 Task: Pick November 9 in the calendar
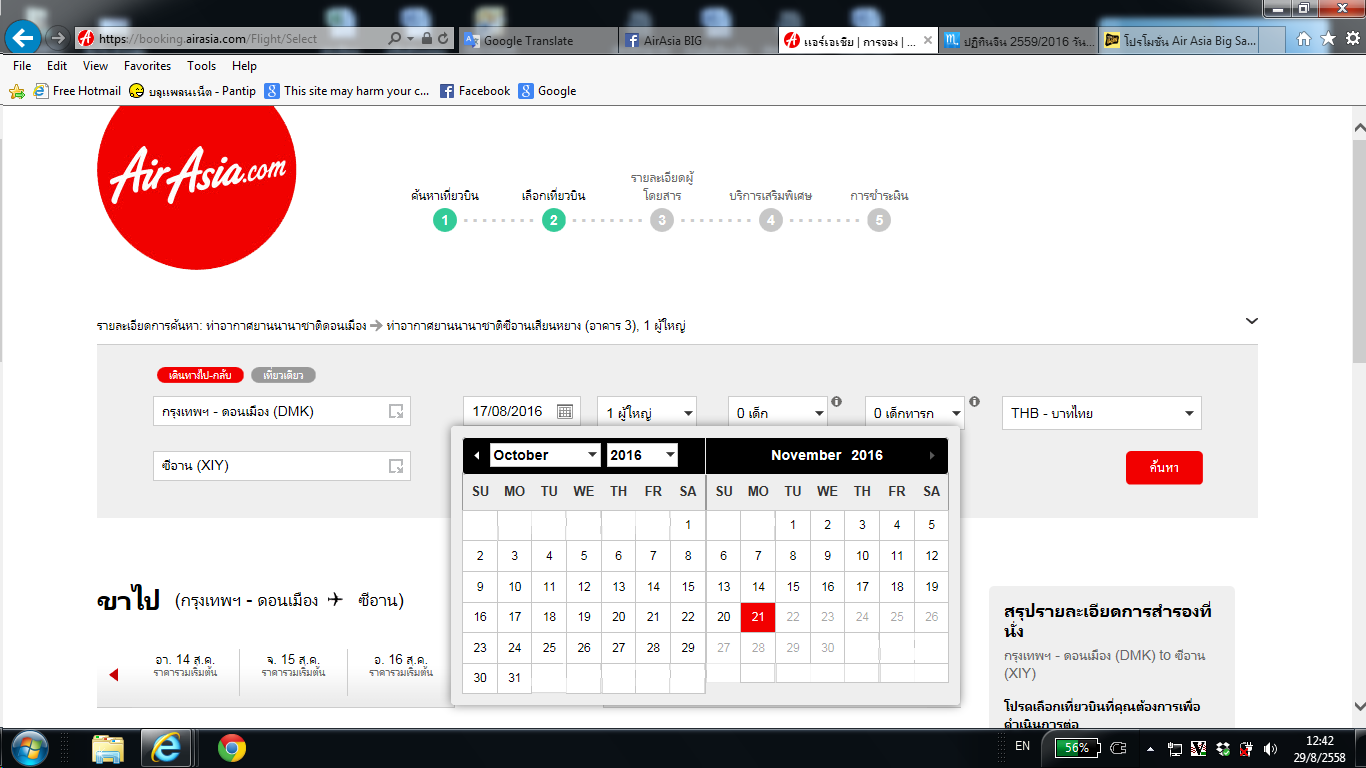click(827, 556)
